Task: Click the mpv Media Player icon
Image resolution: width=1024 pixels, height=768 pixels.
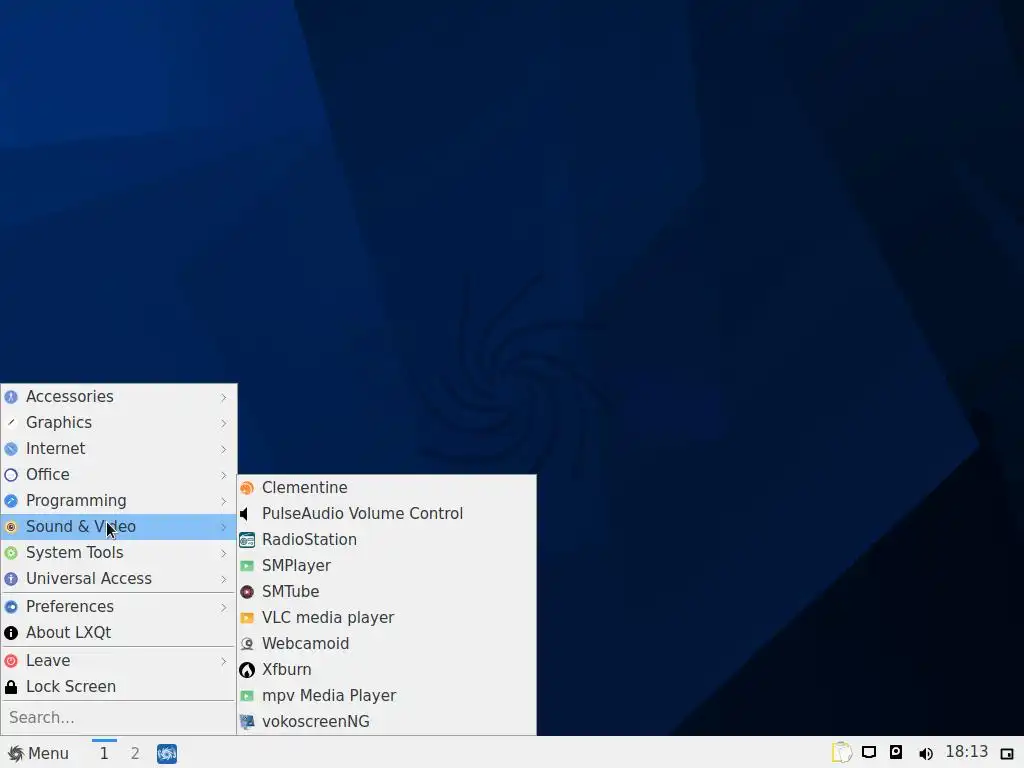Action: click(x=247, y=696)
